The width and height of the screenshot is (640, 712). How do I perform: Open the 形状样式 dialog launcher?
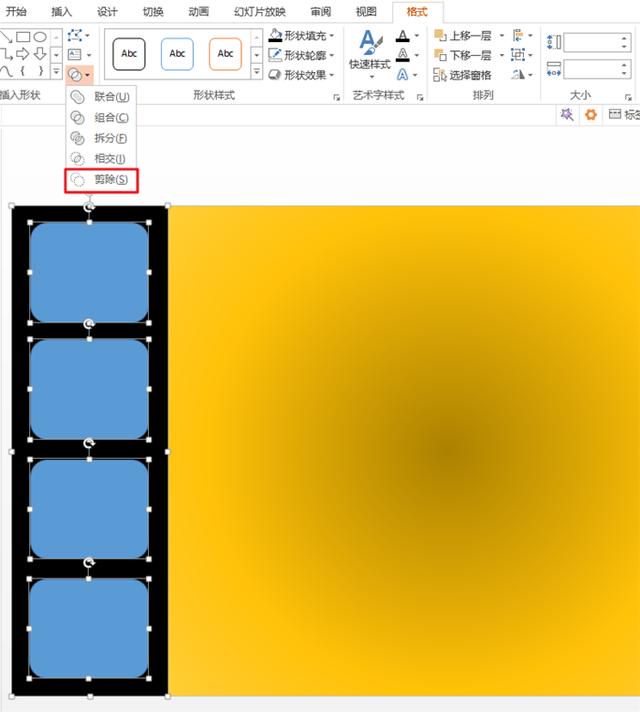pos(337,97)
